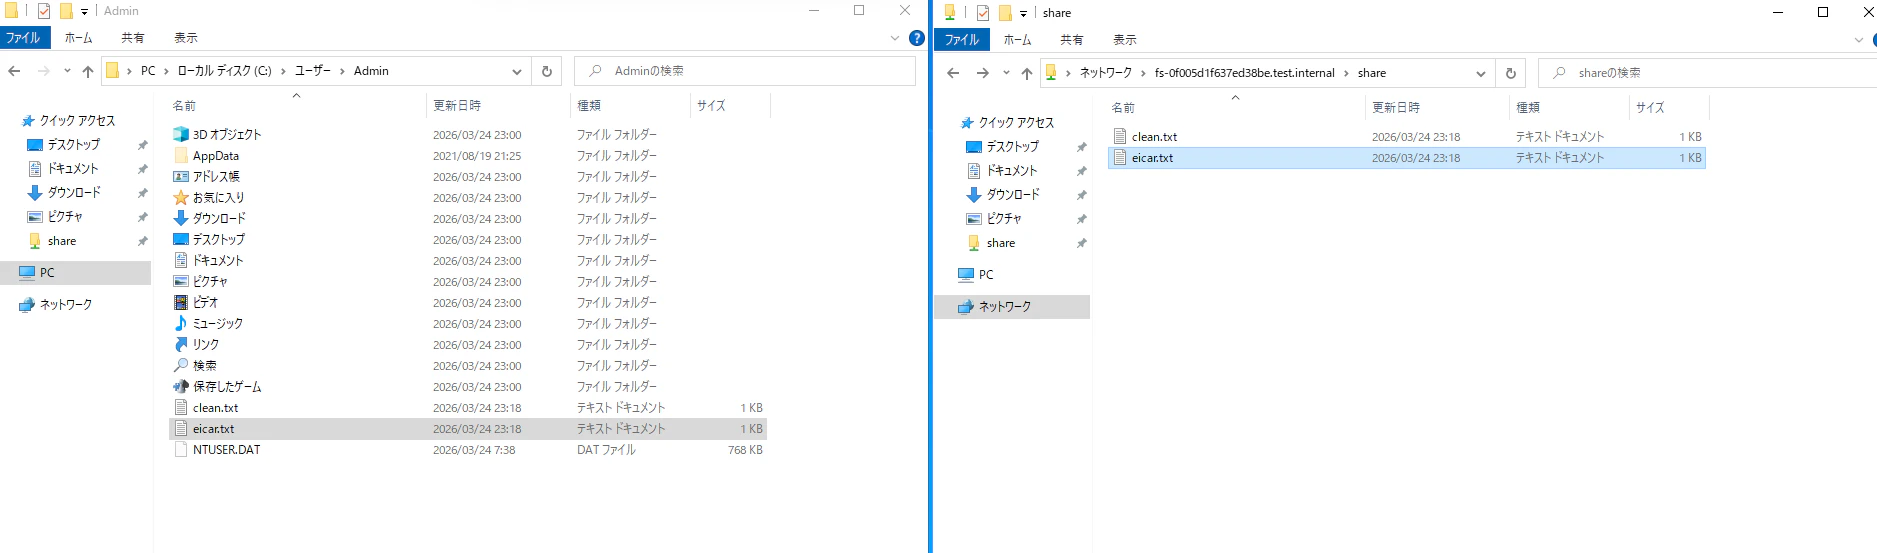Select ピクチャ folder in Admin file list
Screen dimensions: 1877x553
point(210,281)
